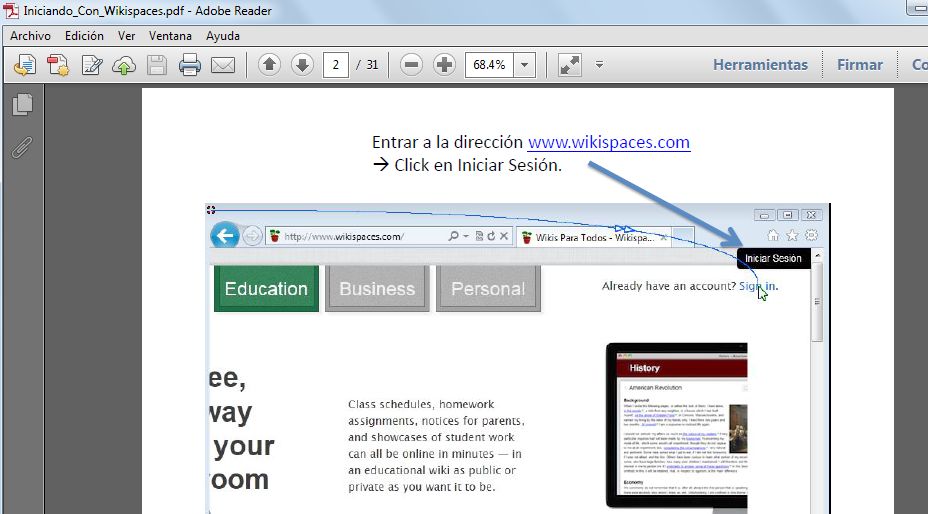Follow the www.wikispaces.com link

[608, 142]
